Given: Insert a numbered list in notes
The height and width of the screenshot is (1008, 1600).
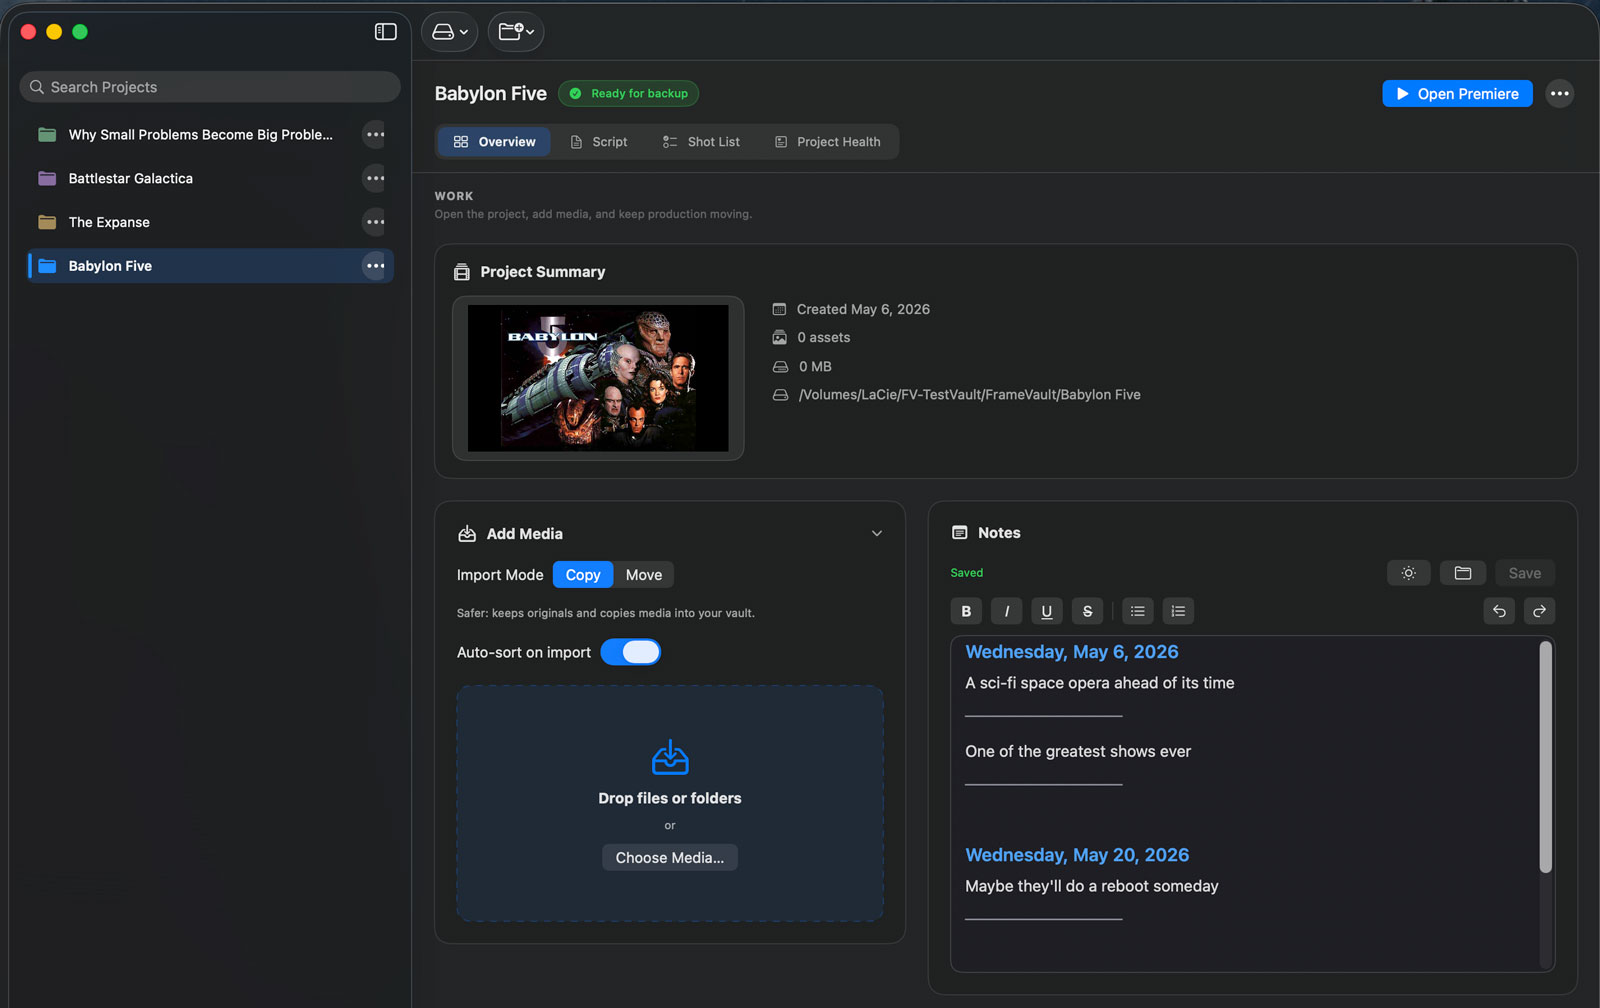Looking at the screenshot, I should [1178, 611].
